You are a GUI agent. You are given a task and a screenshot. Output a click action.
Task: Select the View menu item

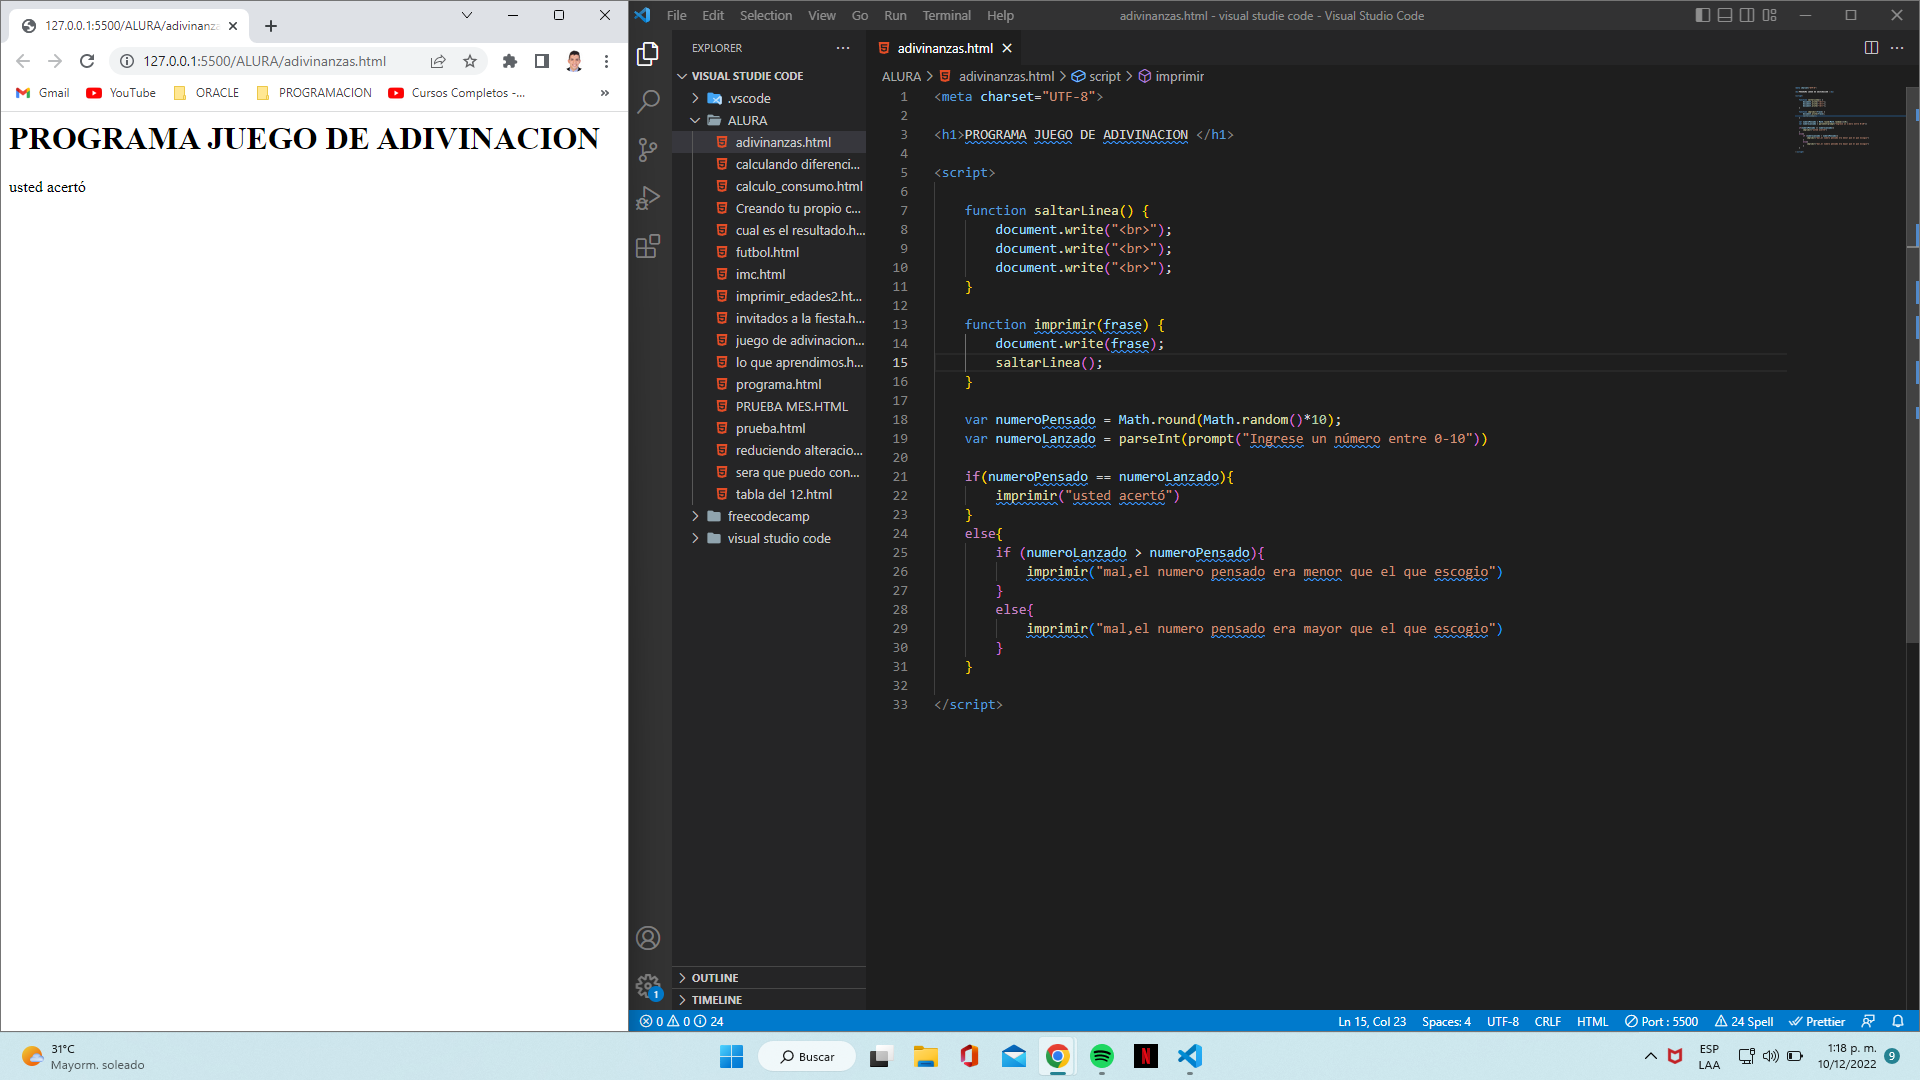coord(822,15)
